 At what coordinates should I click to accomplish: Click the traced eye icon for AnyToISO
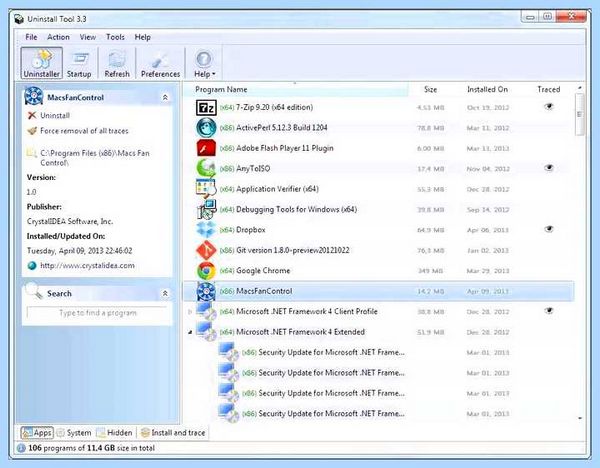pyautogui.click(x=549, y=168)
